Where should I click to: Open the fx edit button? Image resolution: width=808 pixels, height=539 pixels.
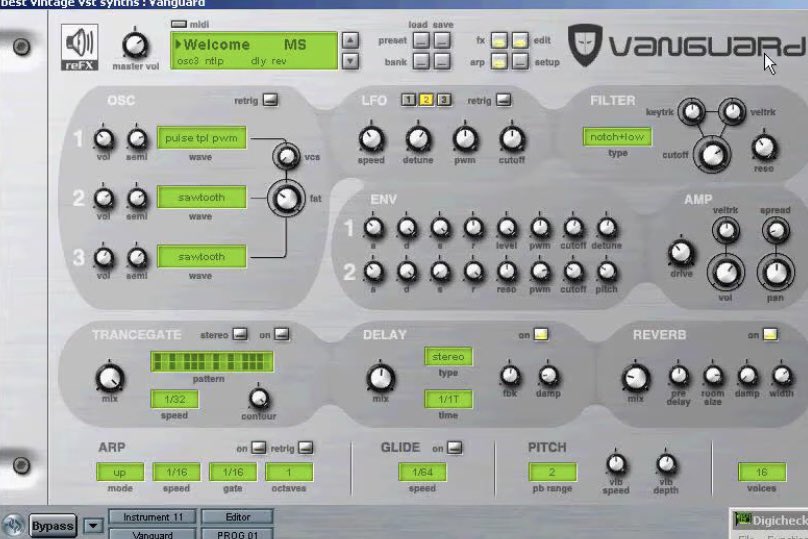coord(520,40)
